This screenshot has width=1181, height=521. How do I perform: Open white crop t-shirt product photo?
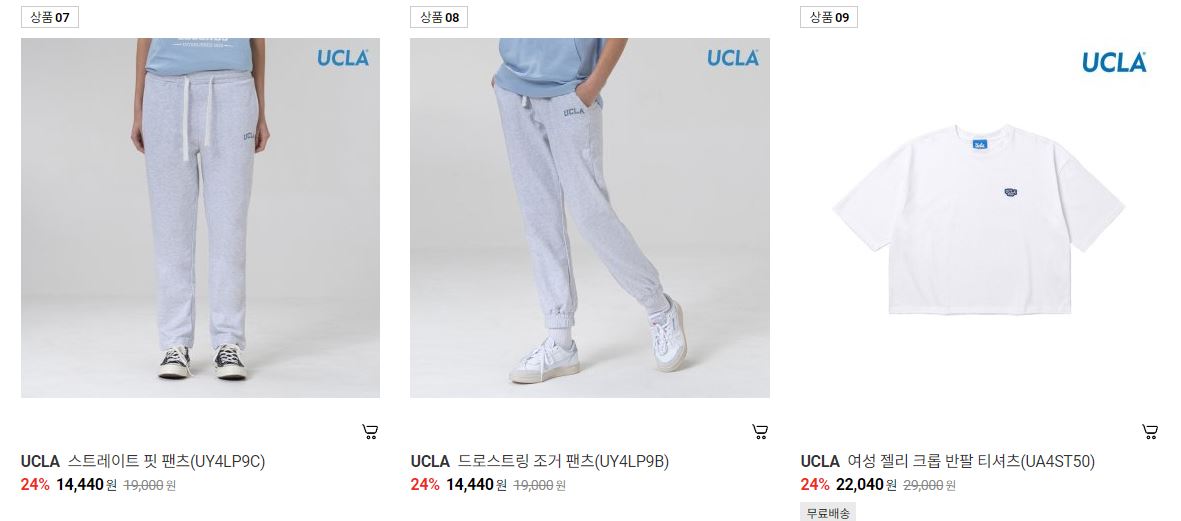click(980, 218)
